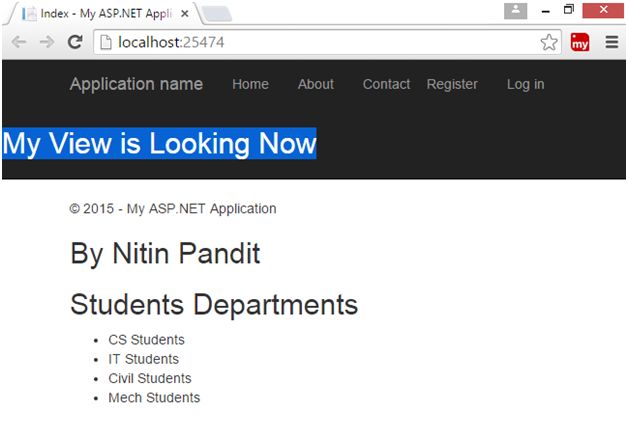Open the Chrome hamburger menu
Image resolution: width=628 pixels, height=440 pixels.
[x=612, y=42]
